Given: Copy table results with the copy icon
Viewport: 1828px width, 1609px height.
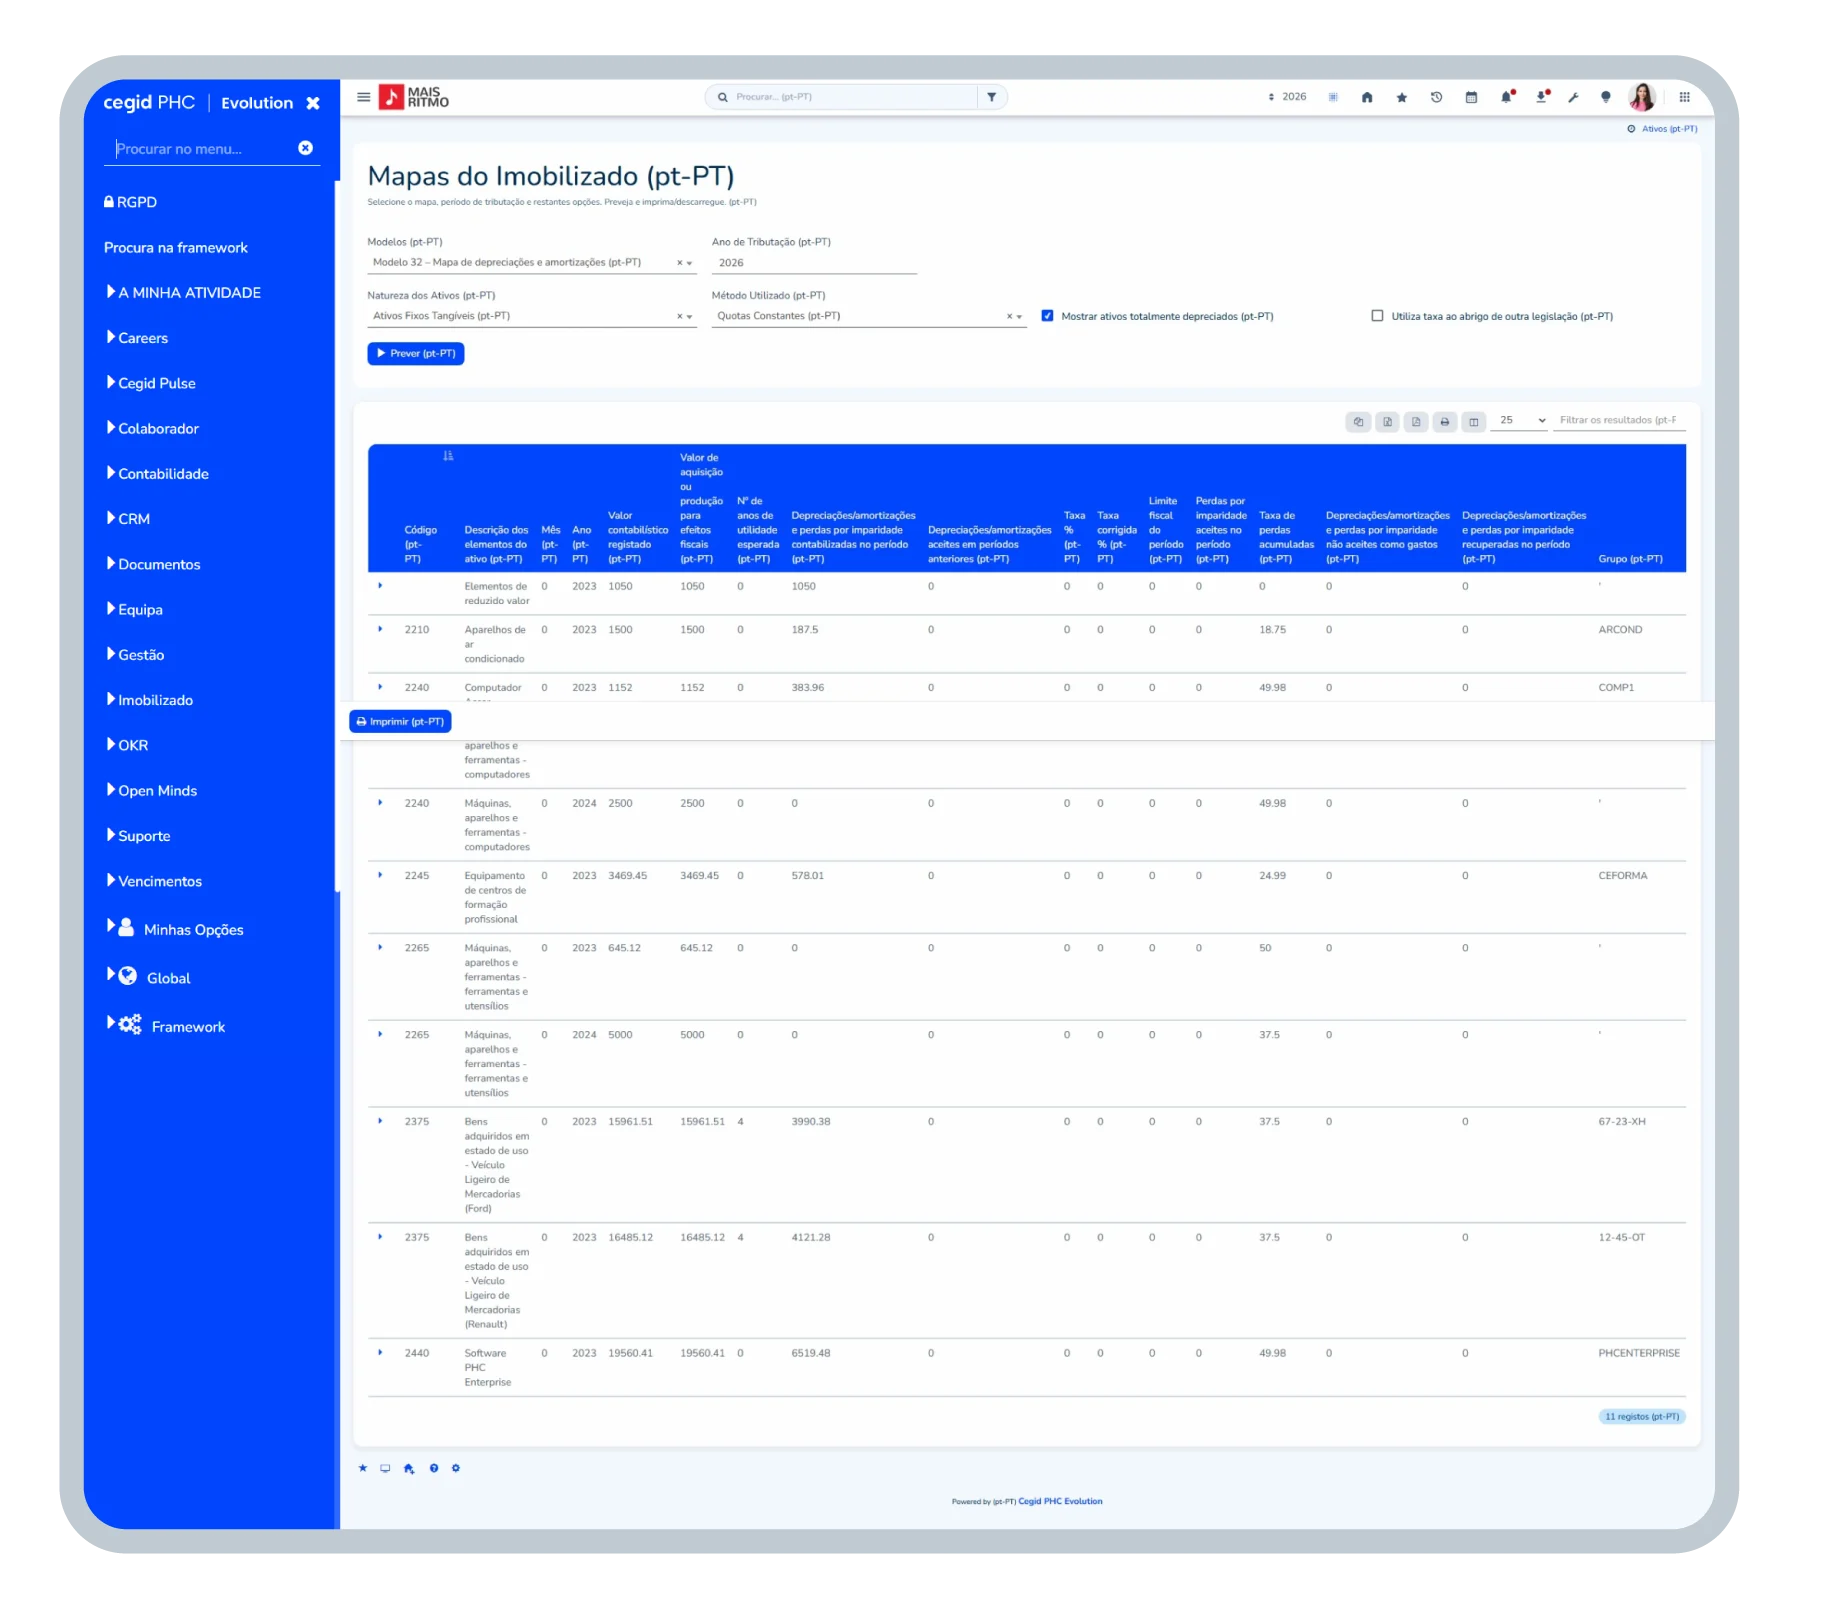Looking at the screenshot, I should (x=1358, y=421).
